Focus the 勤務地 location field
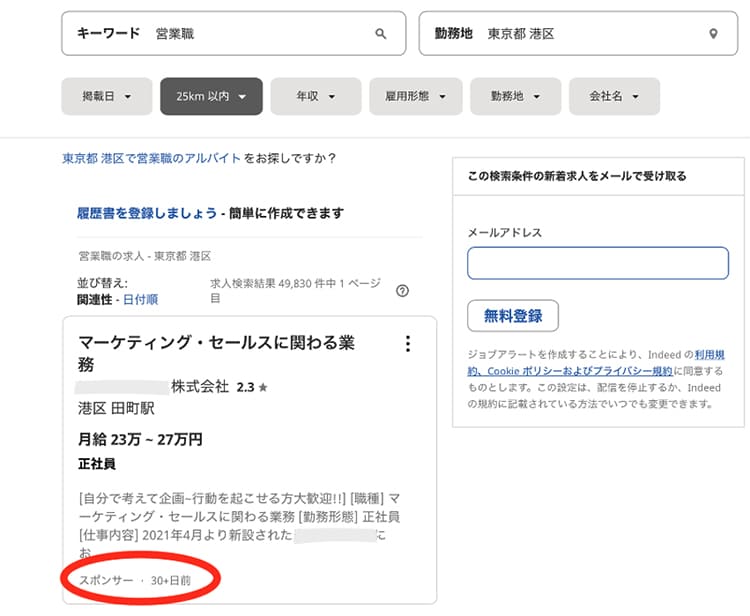This screenshot has height=616, width=750. tap(578, 33)
